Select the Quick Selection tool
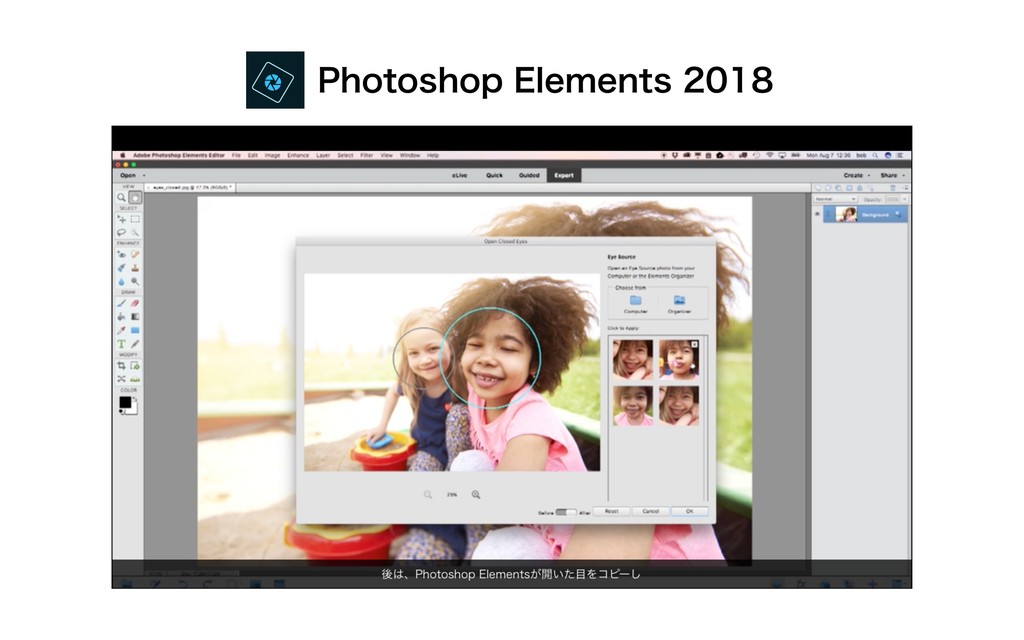1024x640 pixels. tap(135, 232)
